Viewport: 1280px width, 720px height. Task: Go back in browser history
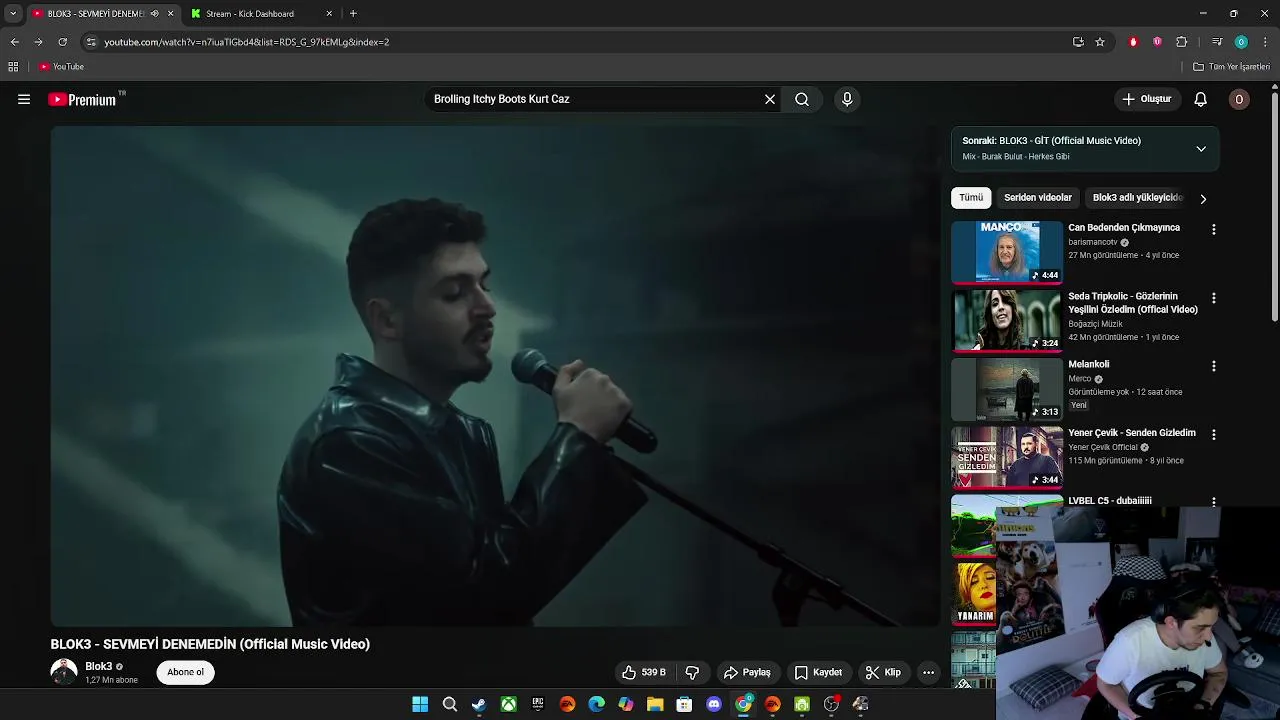coord(14,42)
